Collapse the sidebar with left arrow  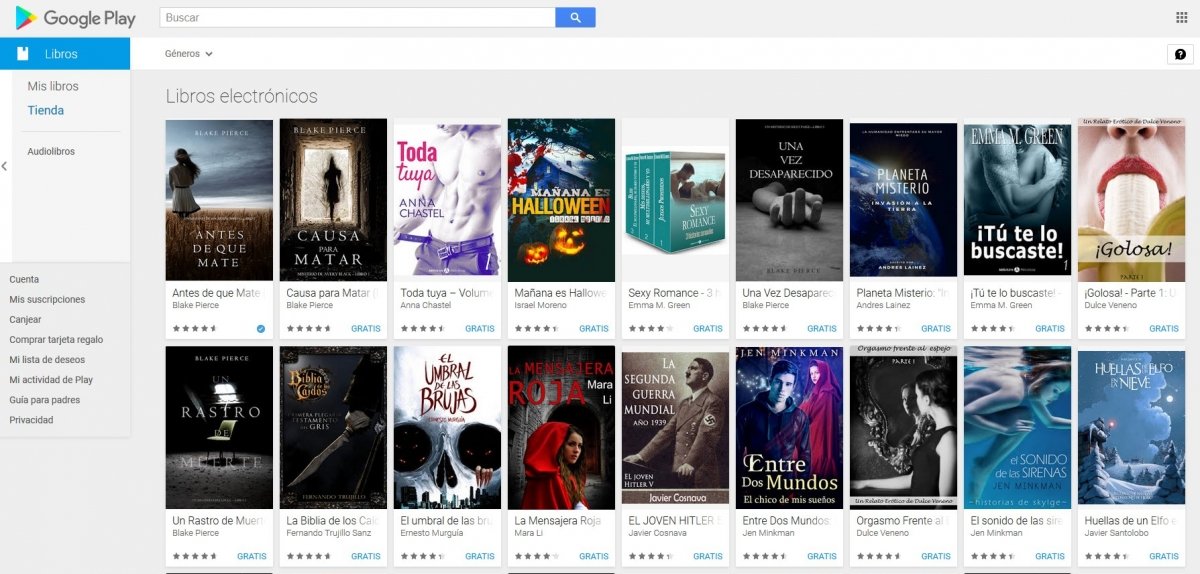click(x=4, y=166)
